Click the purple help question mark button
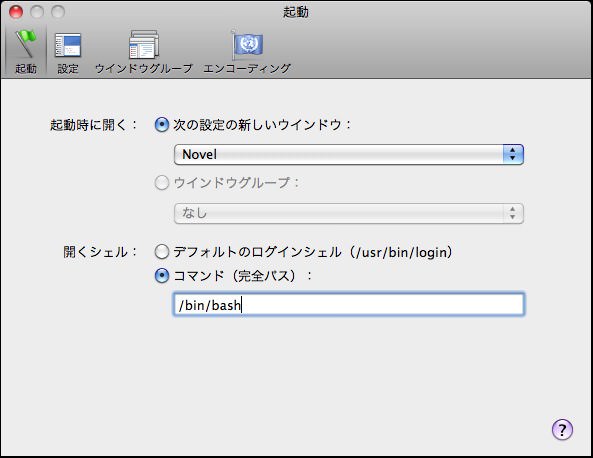The image size is (593, 458). coord(562,430)
